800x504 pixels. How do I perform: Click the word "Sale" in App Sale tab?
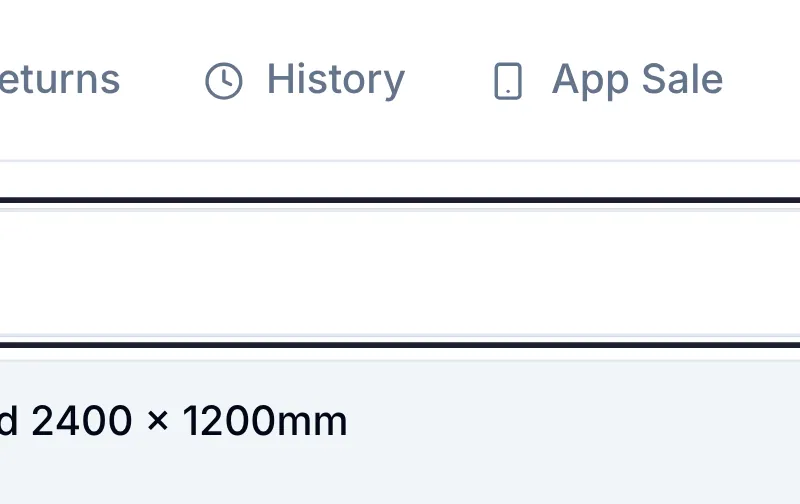point(682,79)
